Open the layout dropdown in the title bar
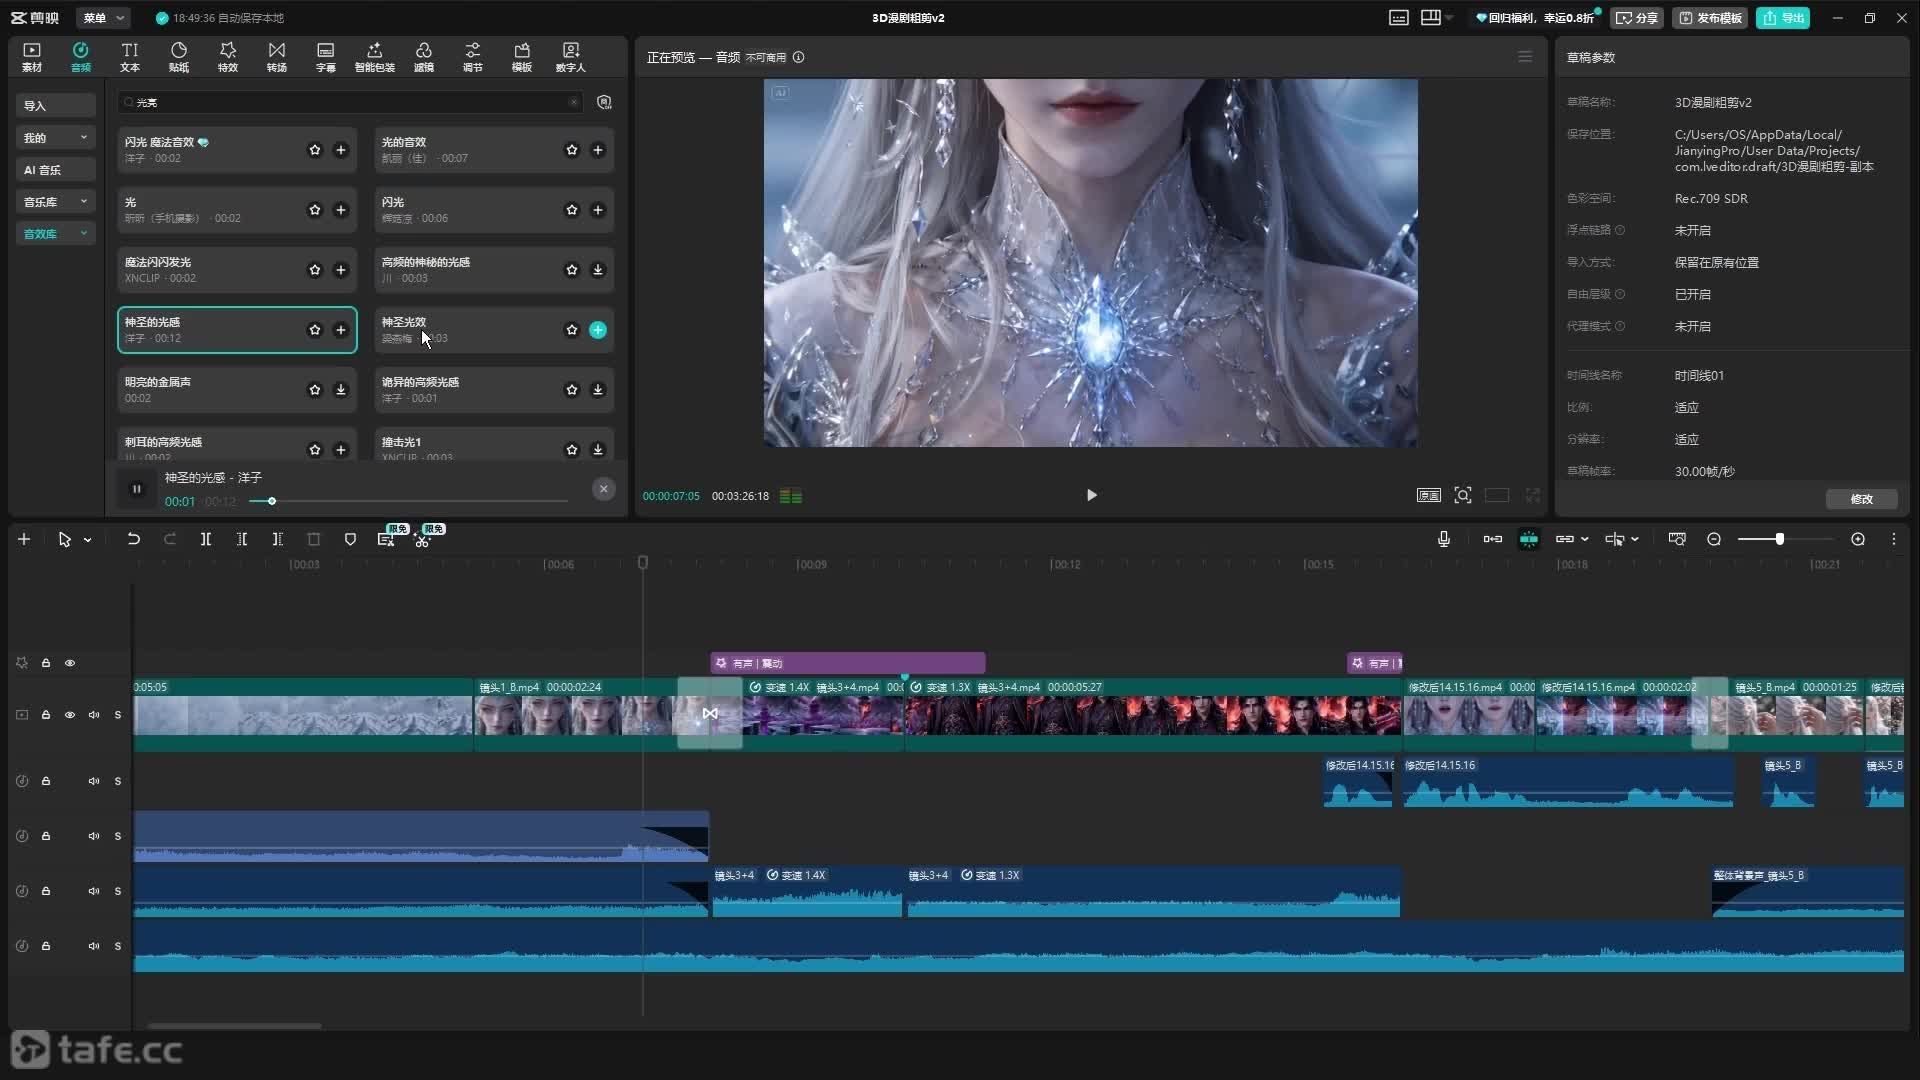The image size is (1920, 1080). [x=1437, y=18]
